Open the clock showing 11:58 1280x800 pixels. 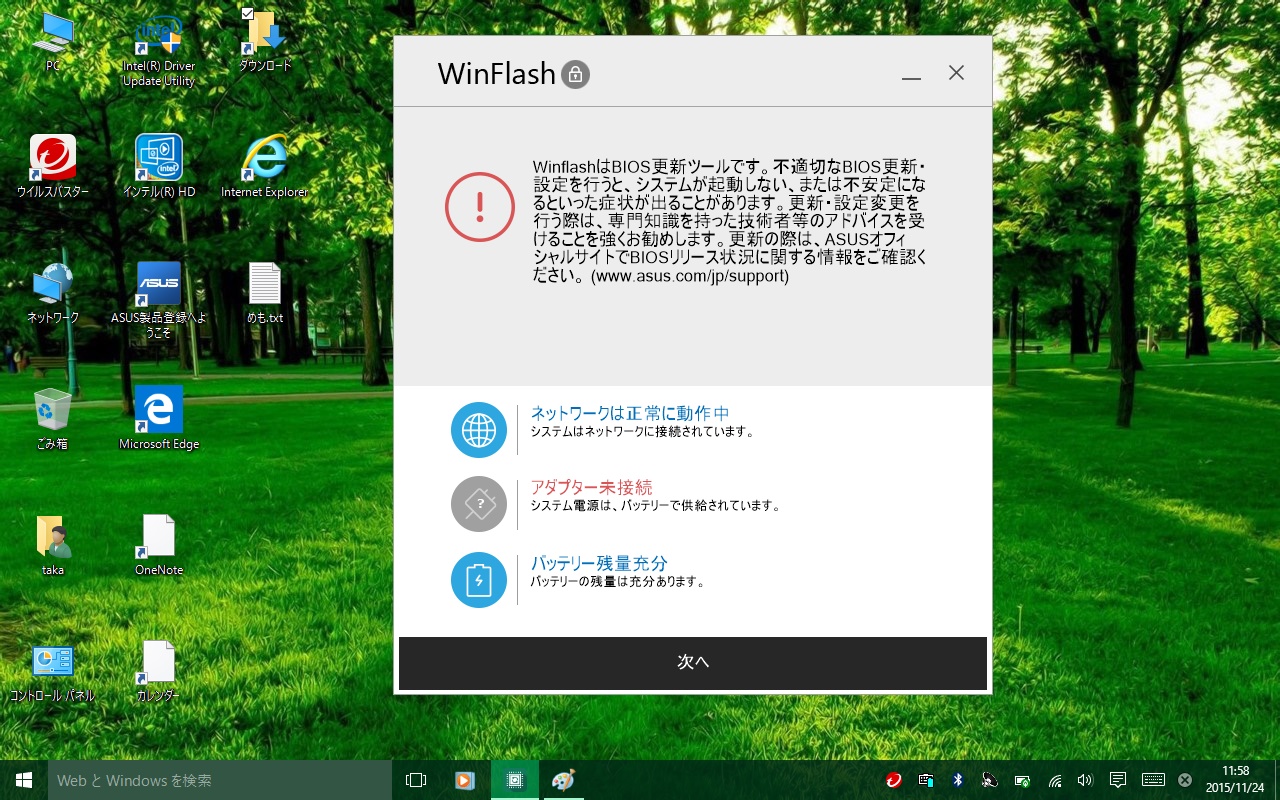click(1236, 780)
